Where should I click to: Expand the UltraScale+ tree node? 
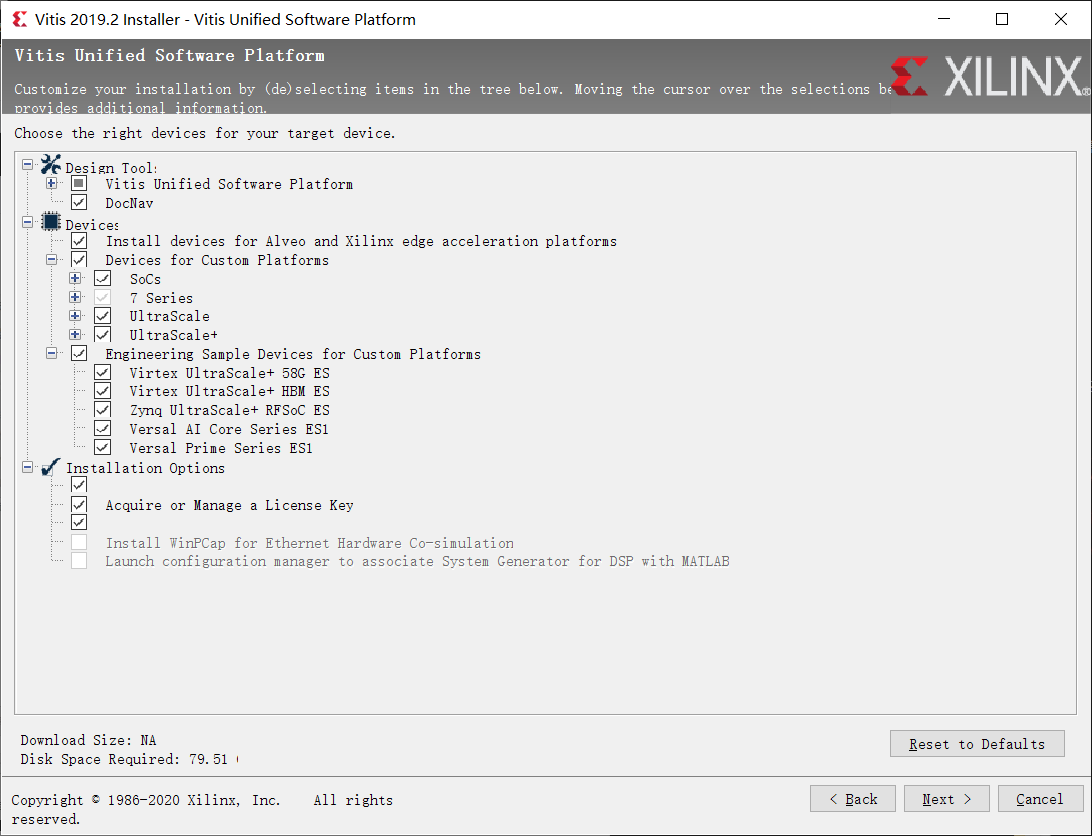point(75,334)
